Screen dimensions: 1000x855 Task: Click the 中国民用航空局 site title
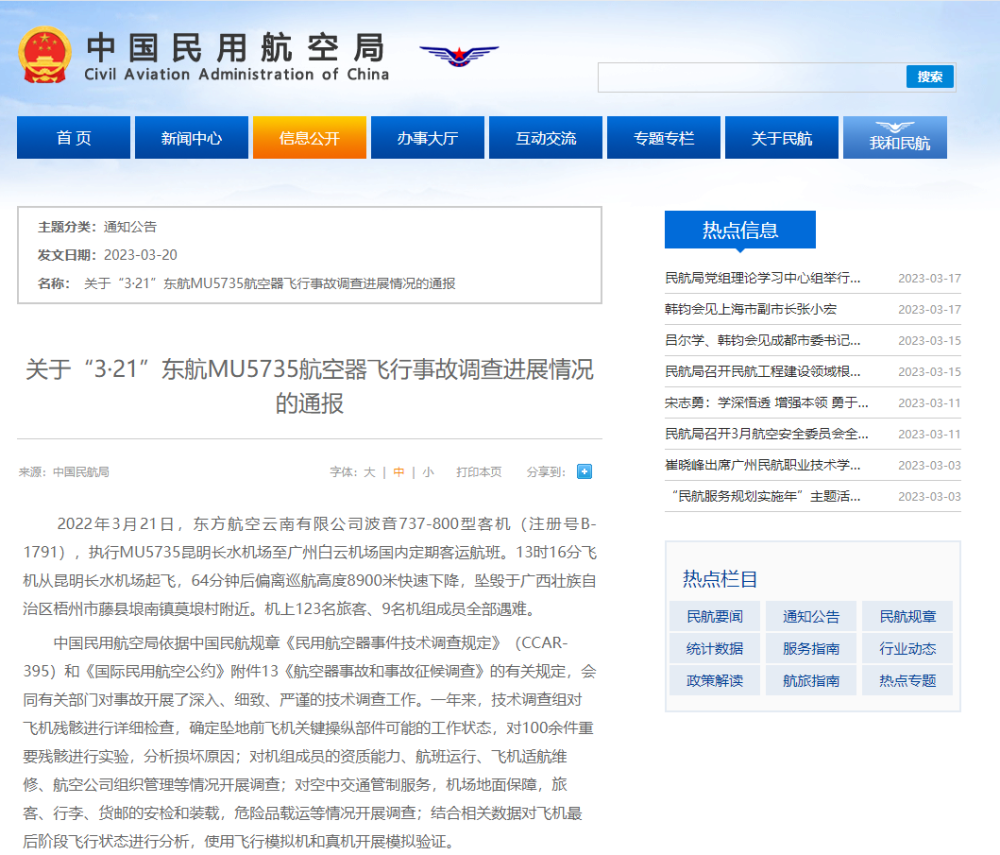tap(236, 48)
